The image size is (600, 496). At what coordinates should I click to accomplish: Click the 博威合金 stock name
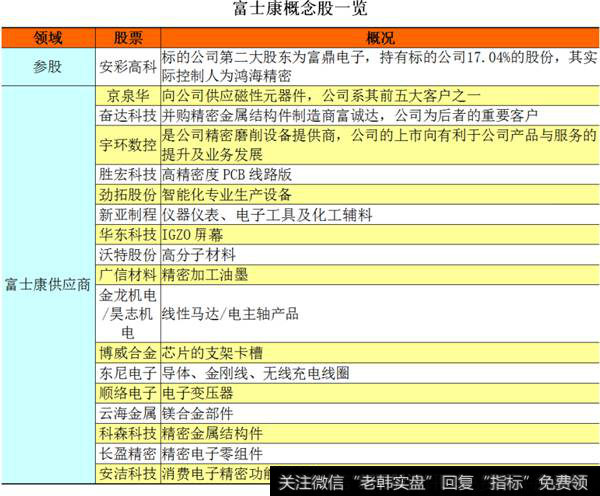click(127, 352)
